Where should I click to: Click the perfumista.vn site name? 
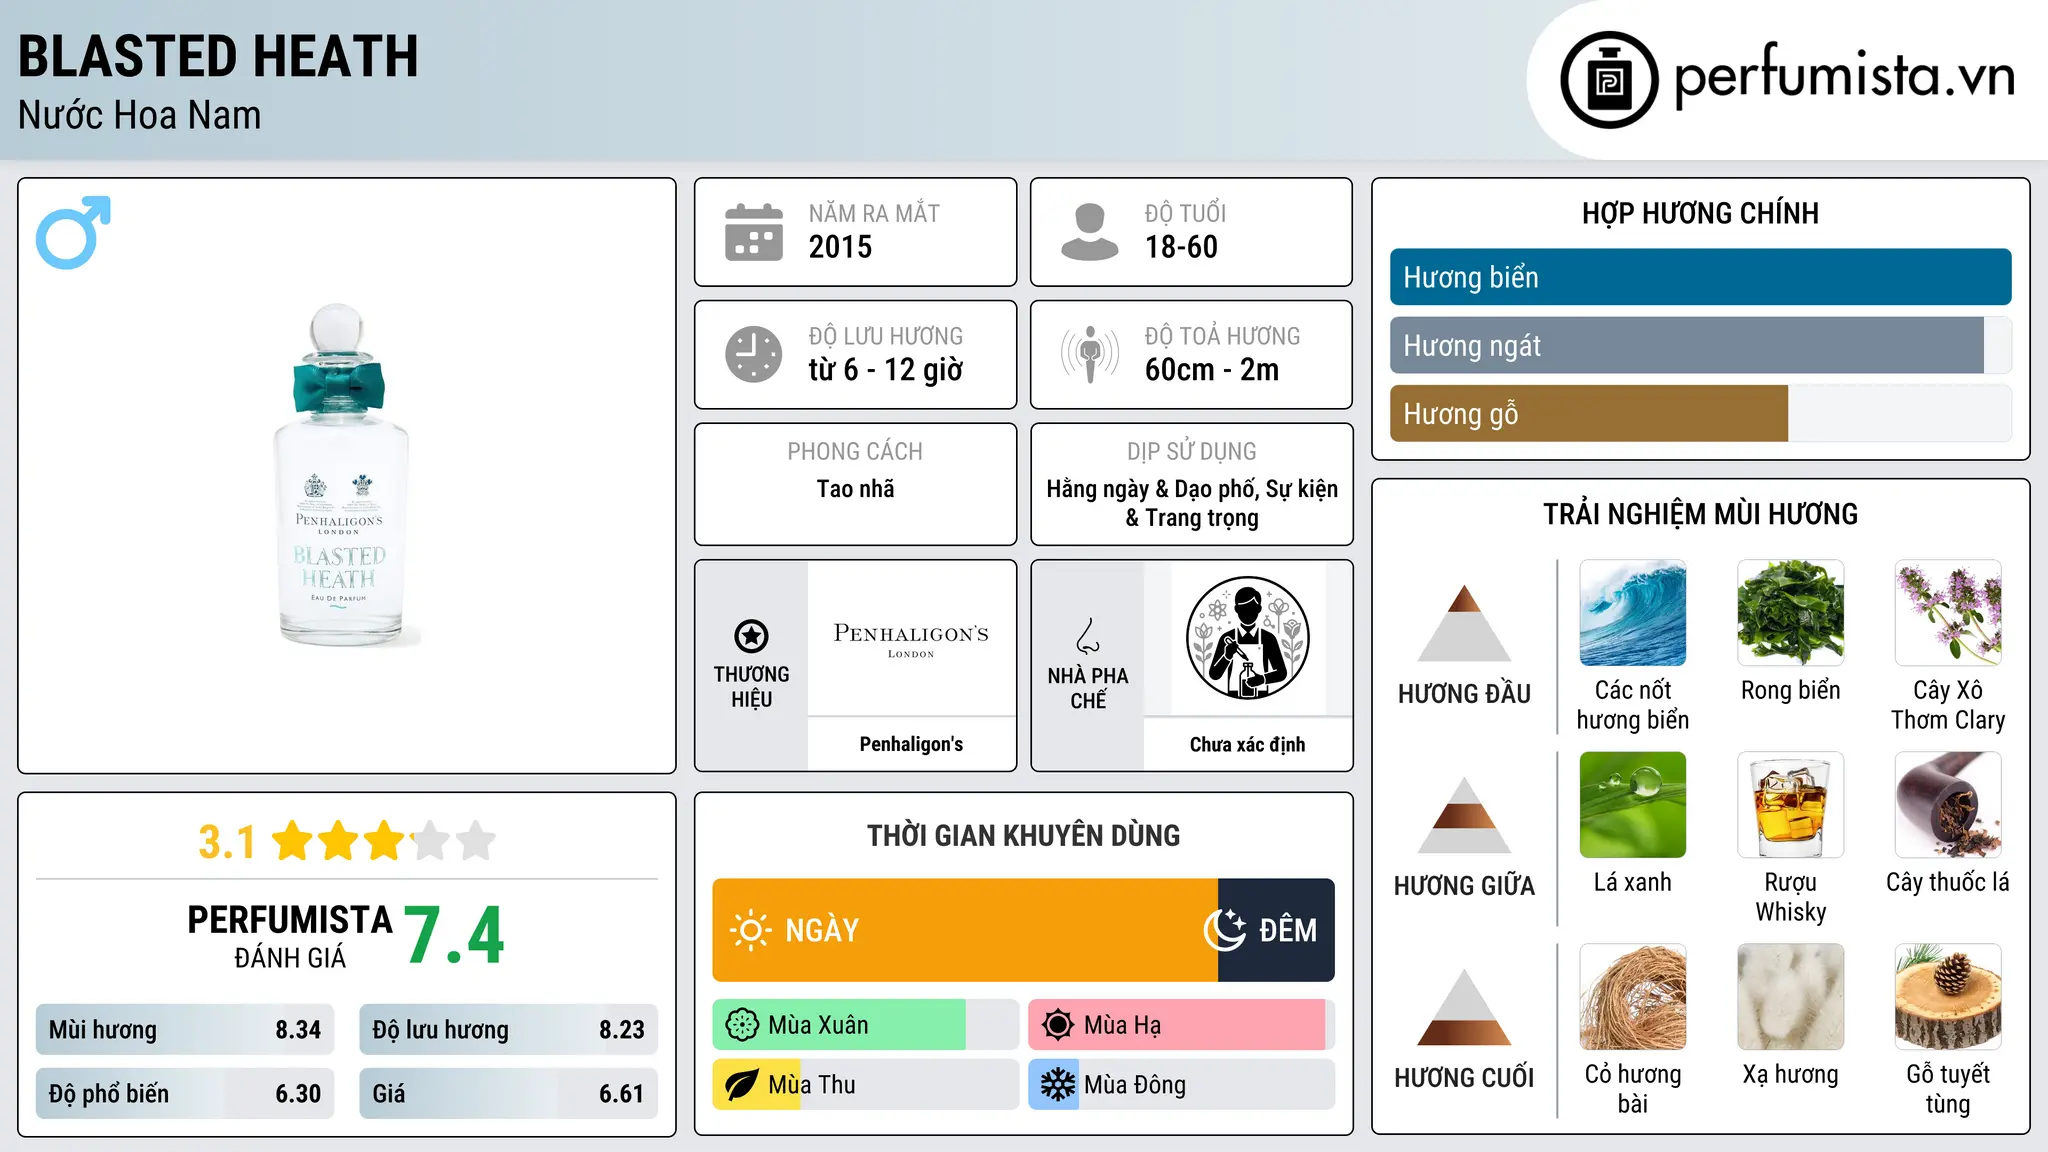(x=1844, y=76)
